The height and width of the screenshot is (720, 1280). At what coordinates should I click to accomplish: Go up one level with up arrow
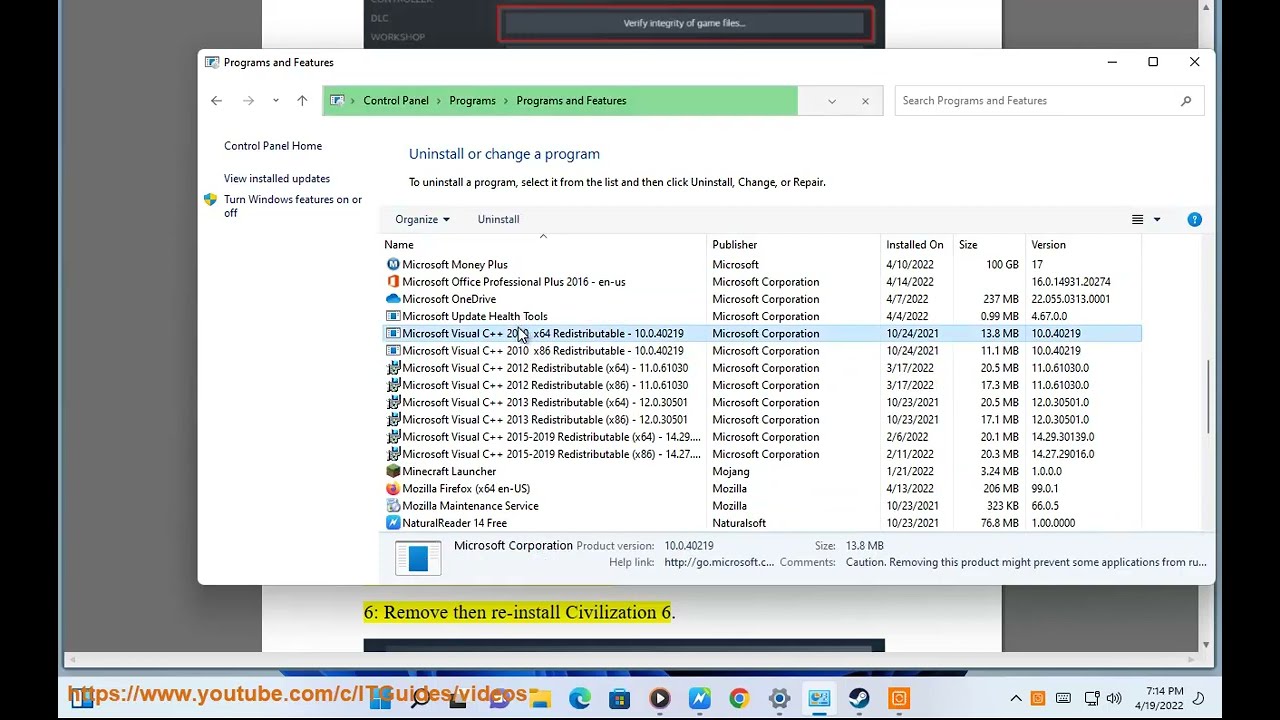(x=302, y=100)
